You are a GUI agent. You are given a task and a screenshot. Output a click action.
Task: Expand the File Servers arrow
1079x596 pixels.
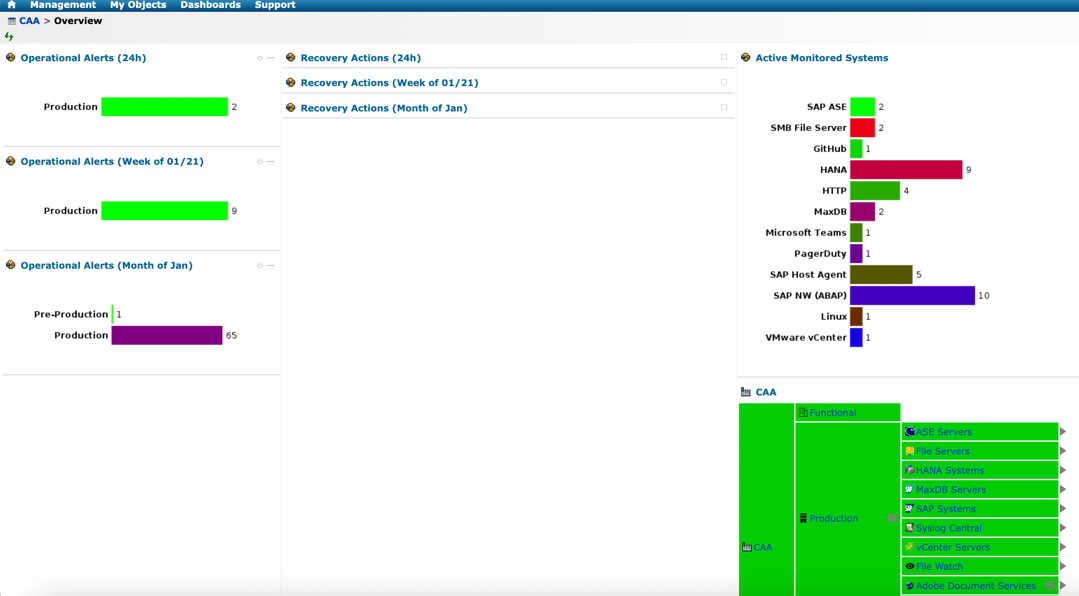click(x=1063, y=451)
